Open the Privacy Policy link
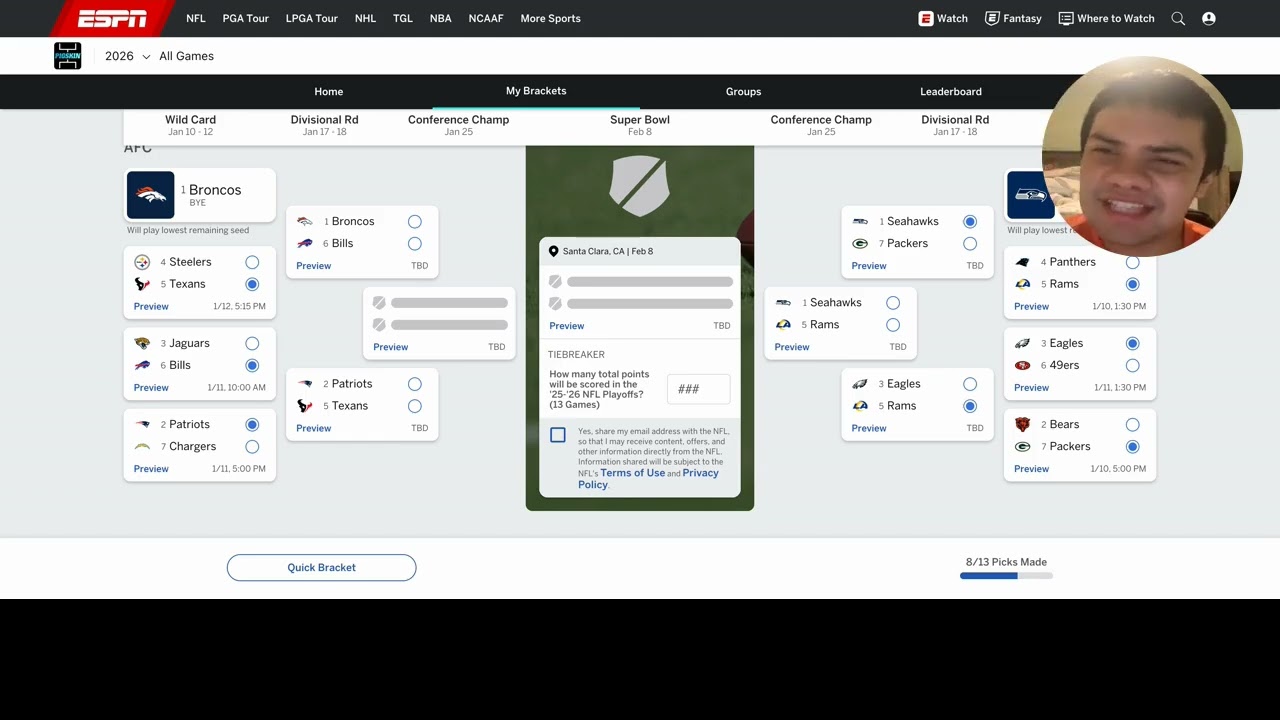 pyautogui.click(x=648, y=479)
